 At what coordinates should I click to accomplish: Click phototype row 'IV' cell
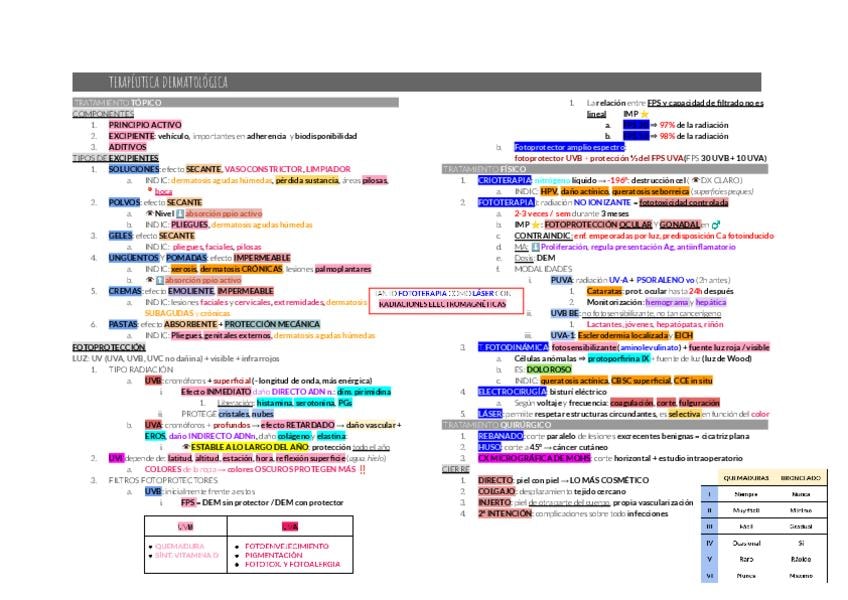point(710,543)
